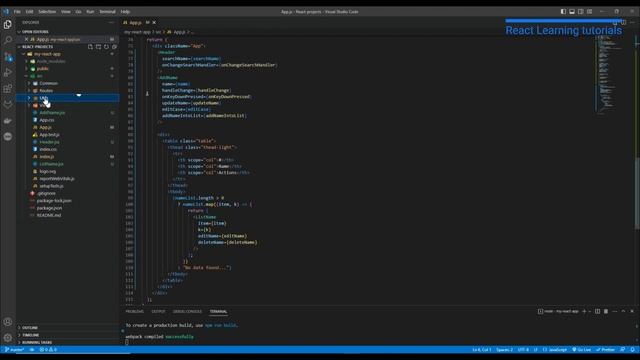Open Source Control view in activity bar
The height and width of the screenshot is (360, 640).
8,56
